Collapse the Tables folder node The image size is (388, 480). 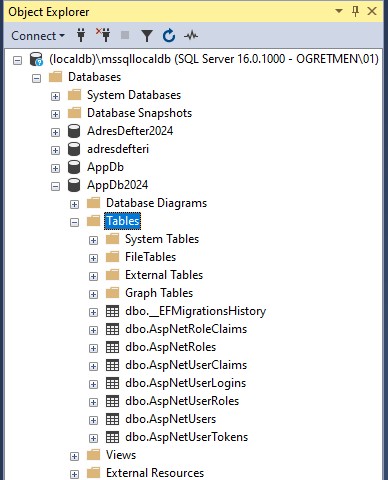[74, 222]
